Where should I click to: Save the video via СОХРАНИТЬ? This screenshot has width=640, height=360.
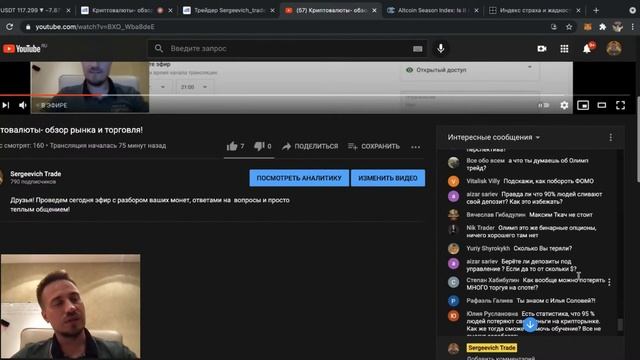(x=374, y=146)
